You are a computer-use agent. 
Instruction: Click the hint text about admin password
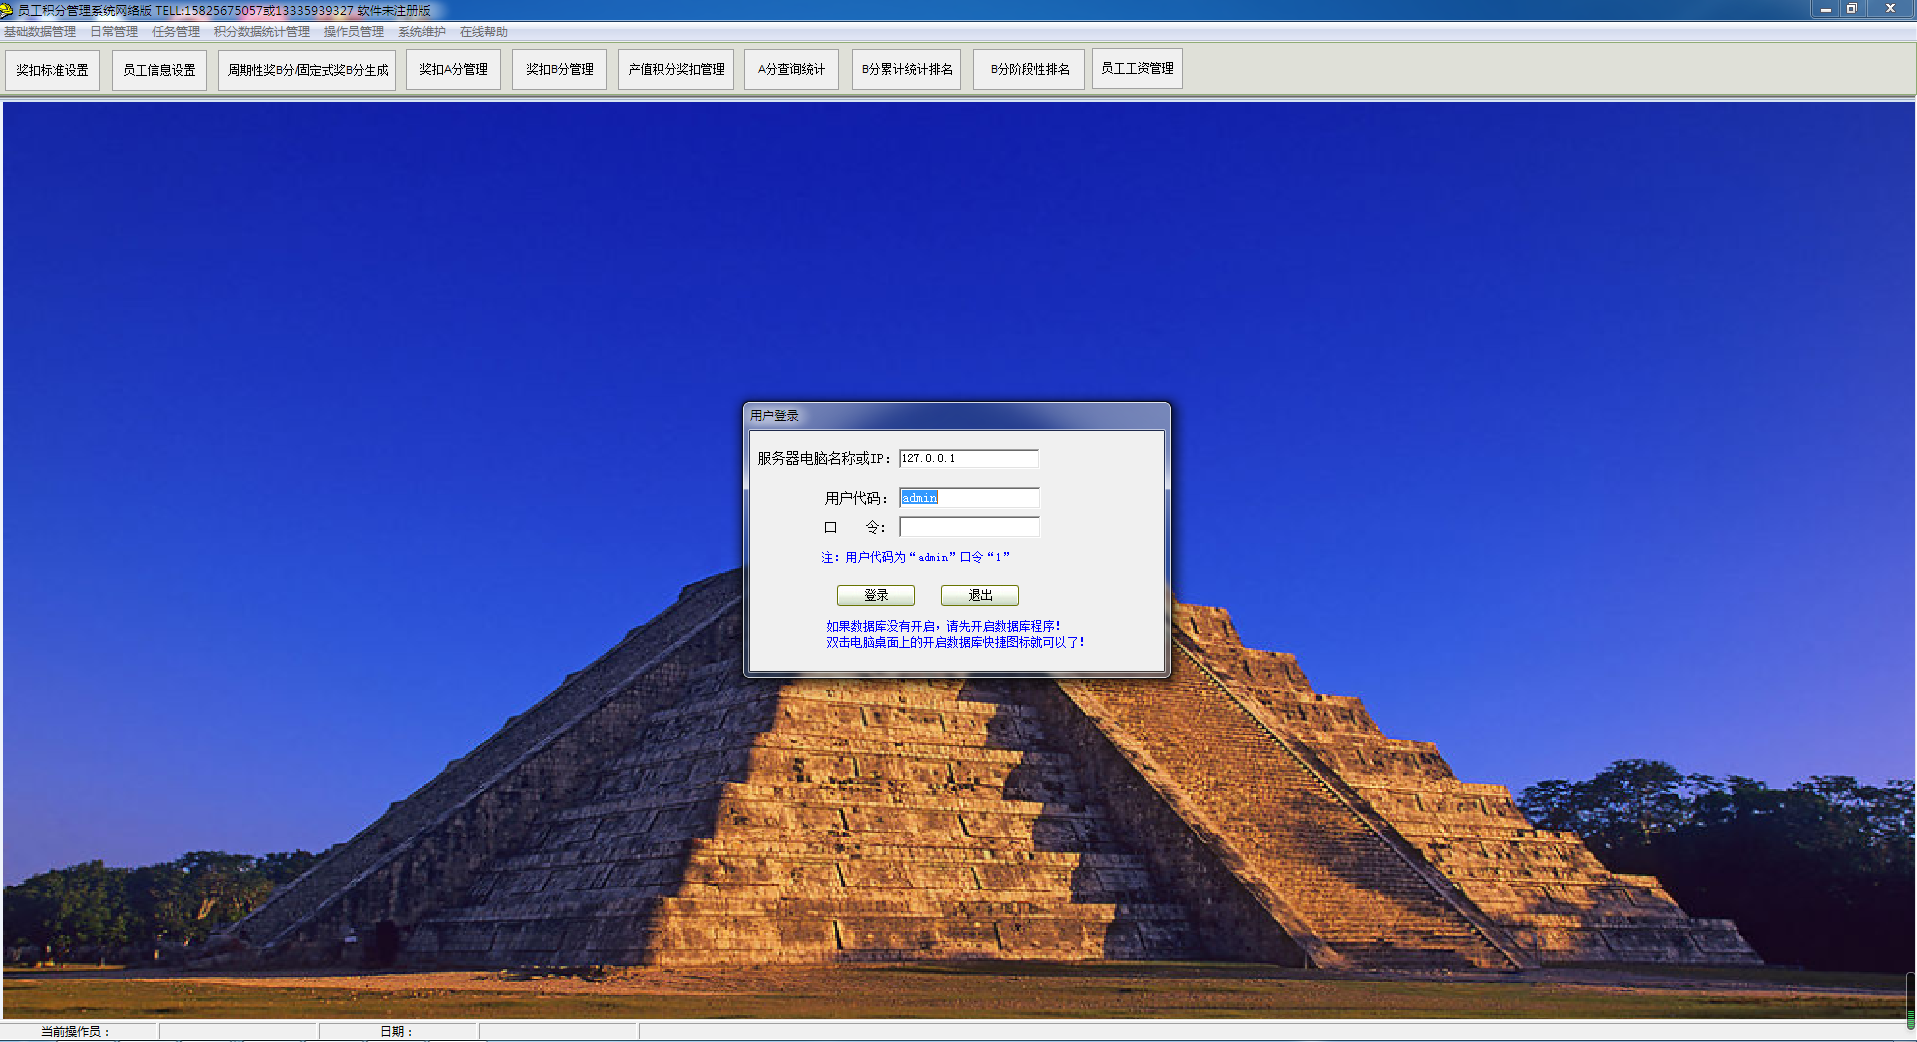click(x=916, y=557)
